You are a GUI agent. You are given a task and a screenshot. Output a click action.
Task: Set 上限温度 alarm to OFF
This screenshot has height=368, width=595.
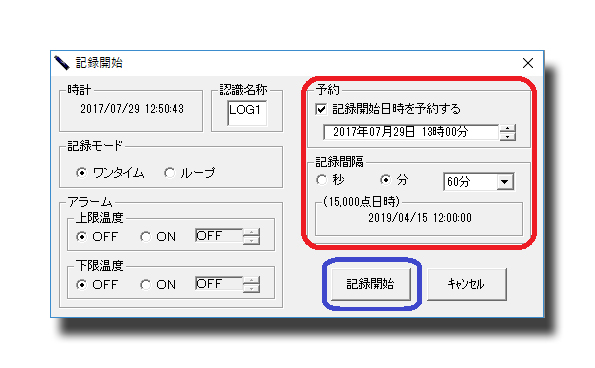81,237
